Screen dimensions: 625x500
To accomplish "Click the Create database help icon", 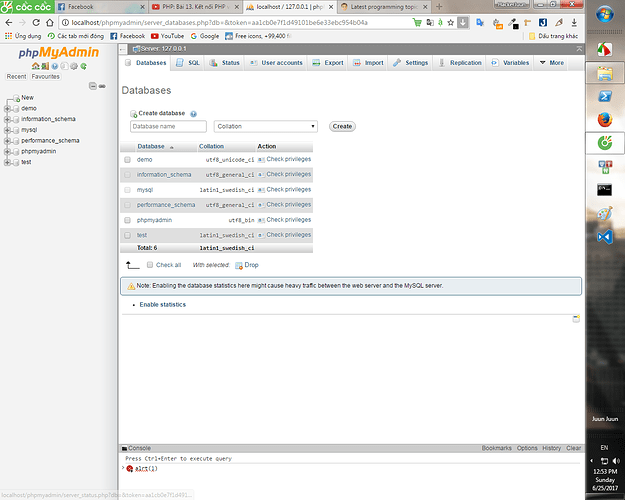I will 193,114.
